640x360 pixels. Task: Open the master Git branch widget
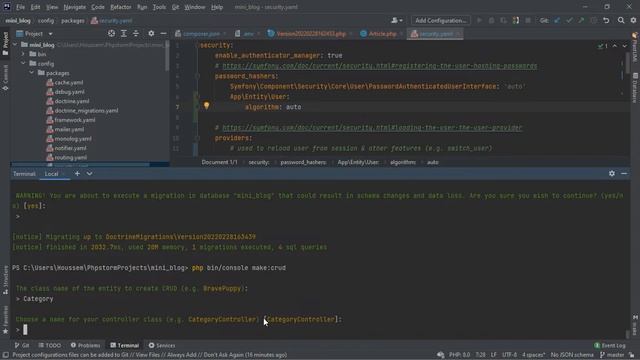click(x=612, y=355)
